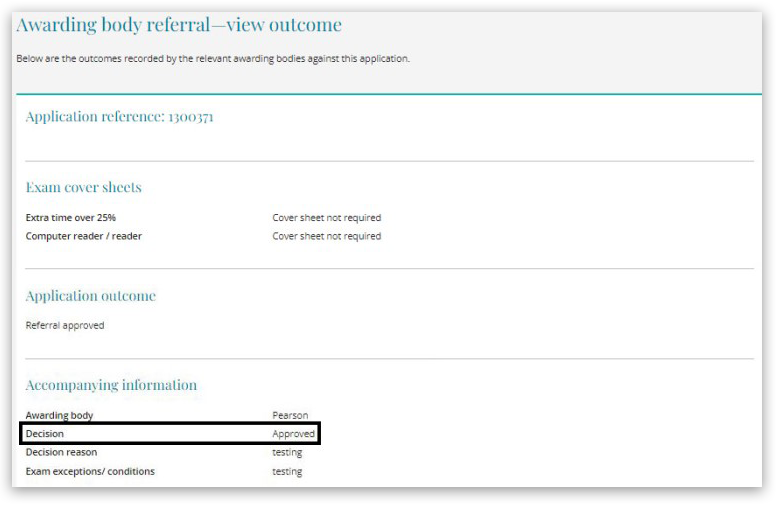780x505 pixels.
Task: Select the 'Application reference: 1300371' heading
Action: click(x=119, y=119)
